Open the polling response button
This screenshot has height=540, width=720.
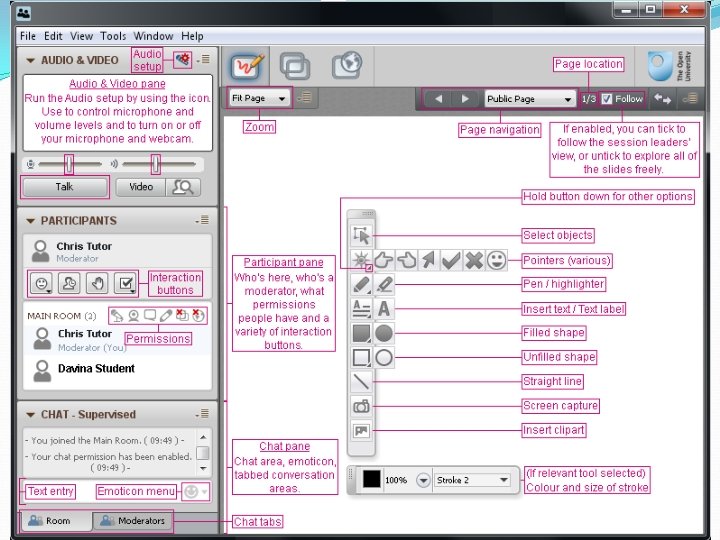(126, 283)
